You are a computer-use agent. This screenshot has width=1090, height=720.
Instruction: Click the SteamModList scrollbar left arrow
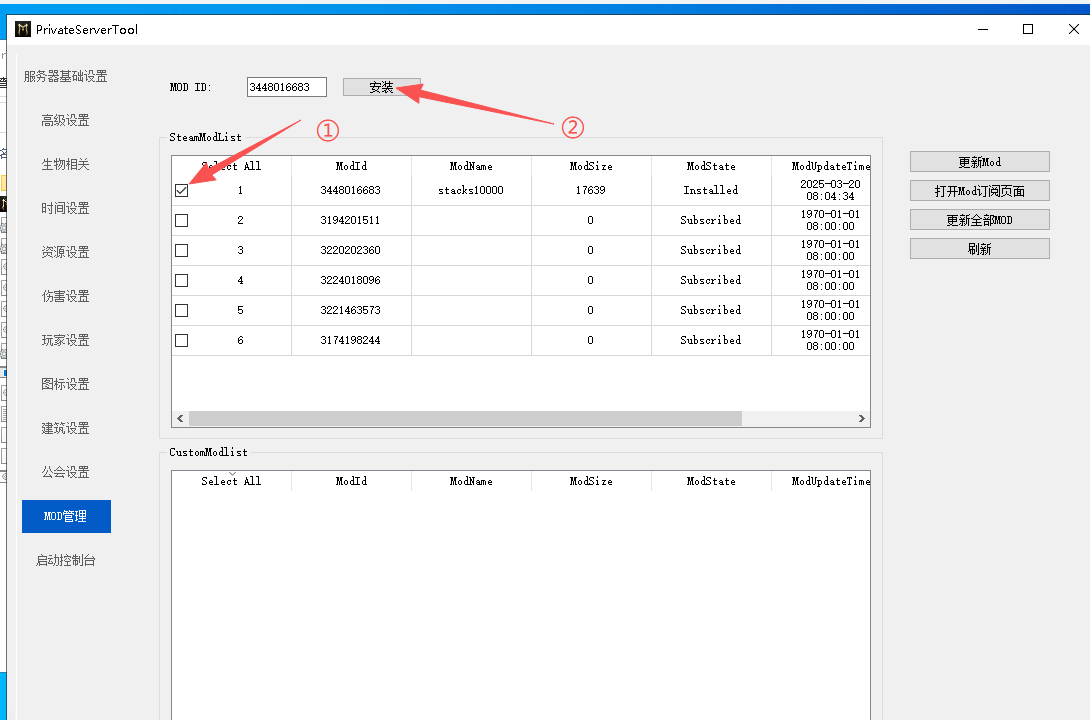point(181,419)
